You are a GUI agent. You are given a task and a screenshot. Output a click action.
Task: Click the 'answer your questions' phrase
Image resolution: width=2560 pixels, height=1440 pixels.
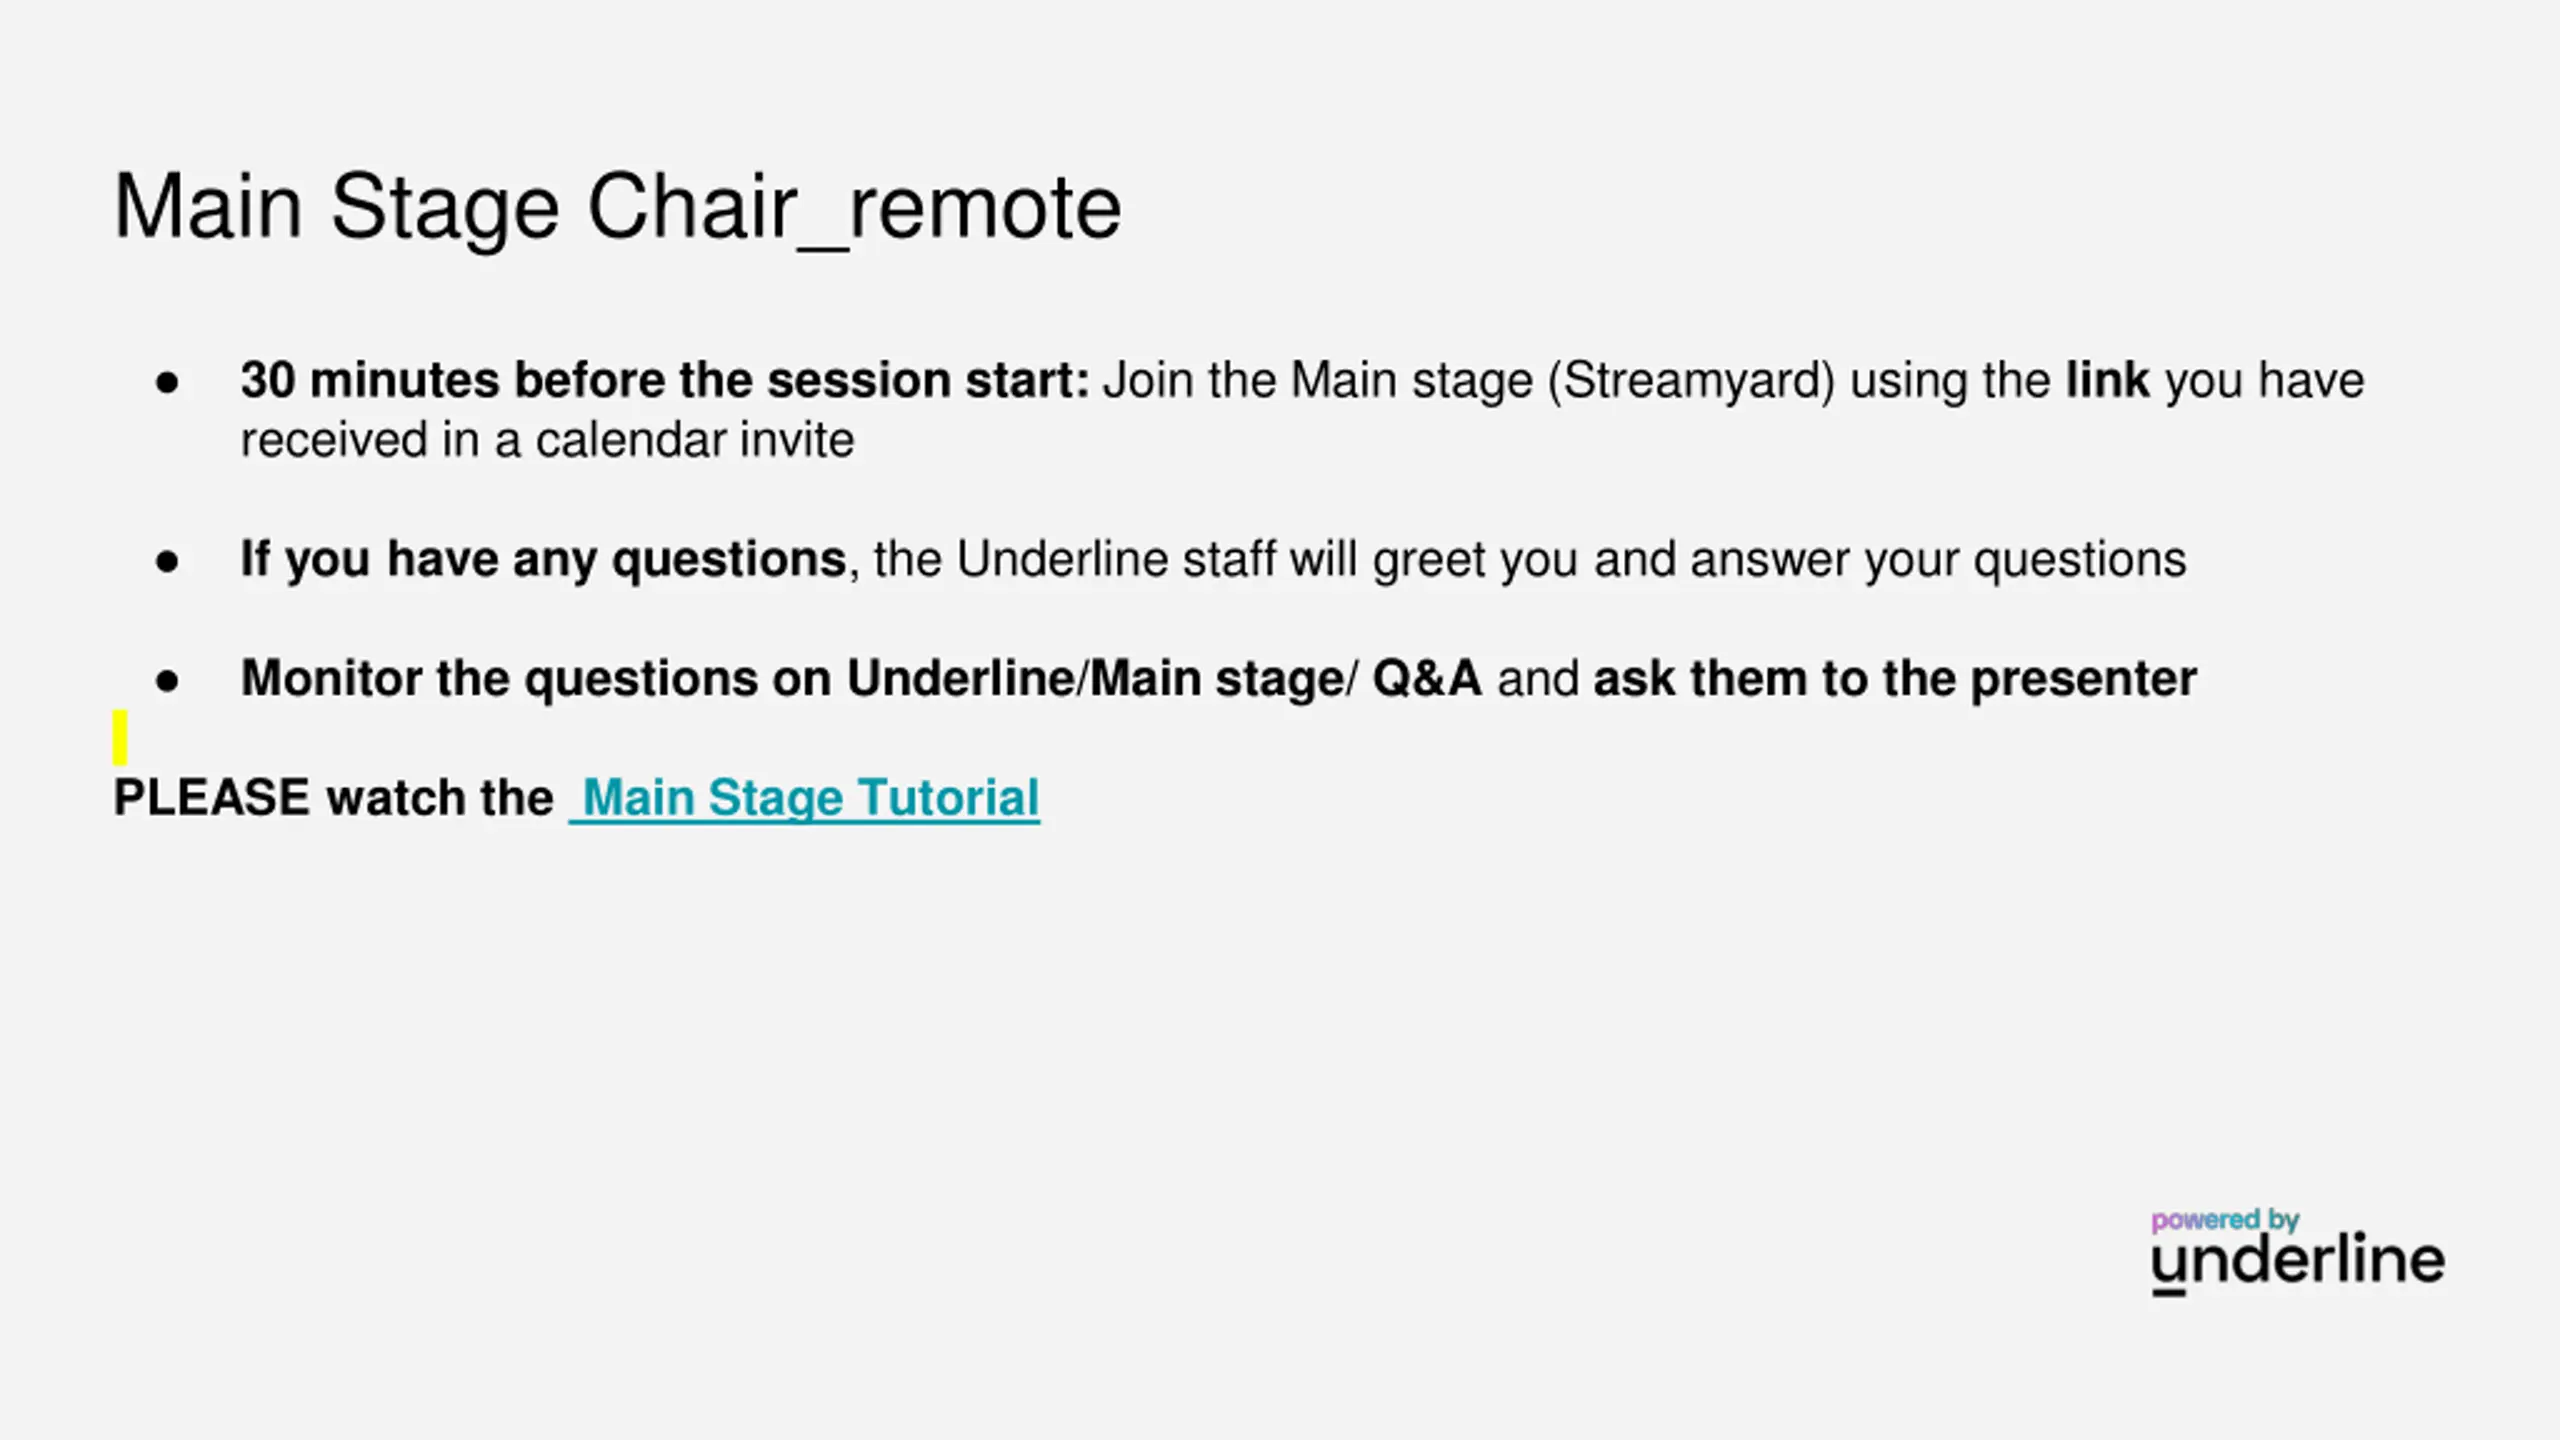point(1938,561)
